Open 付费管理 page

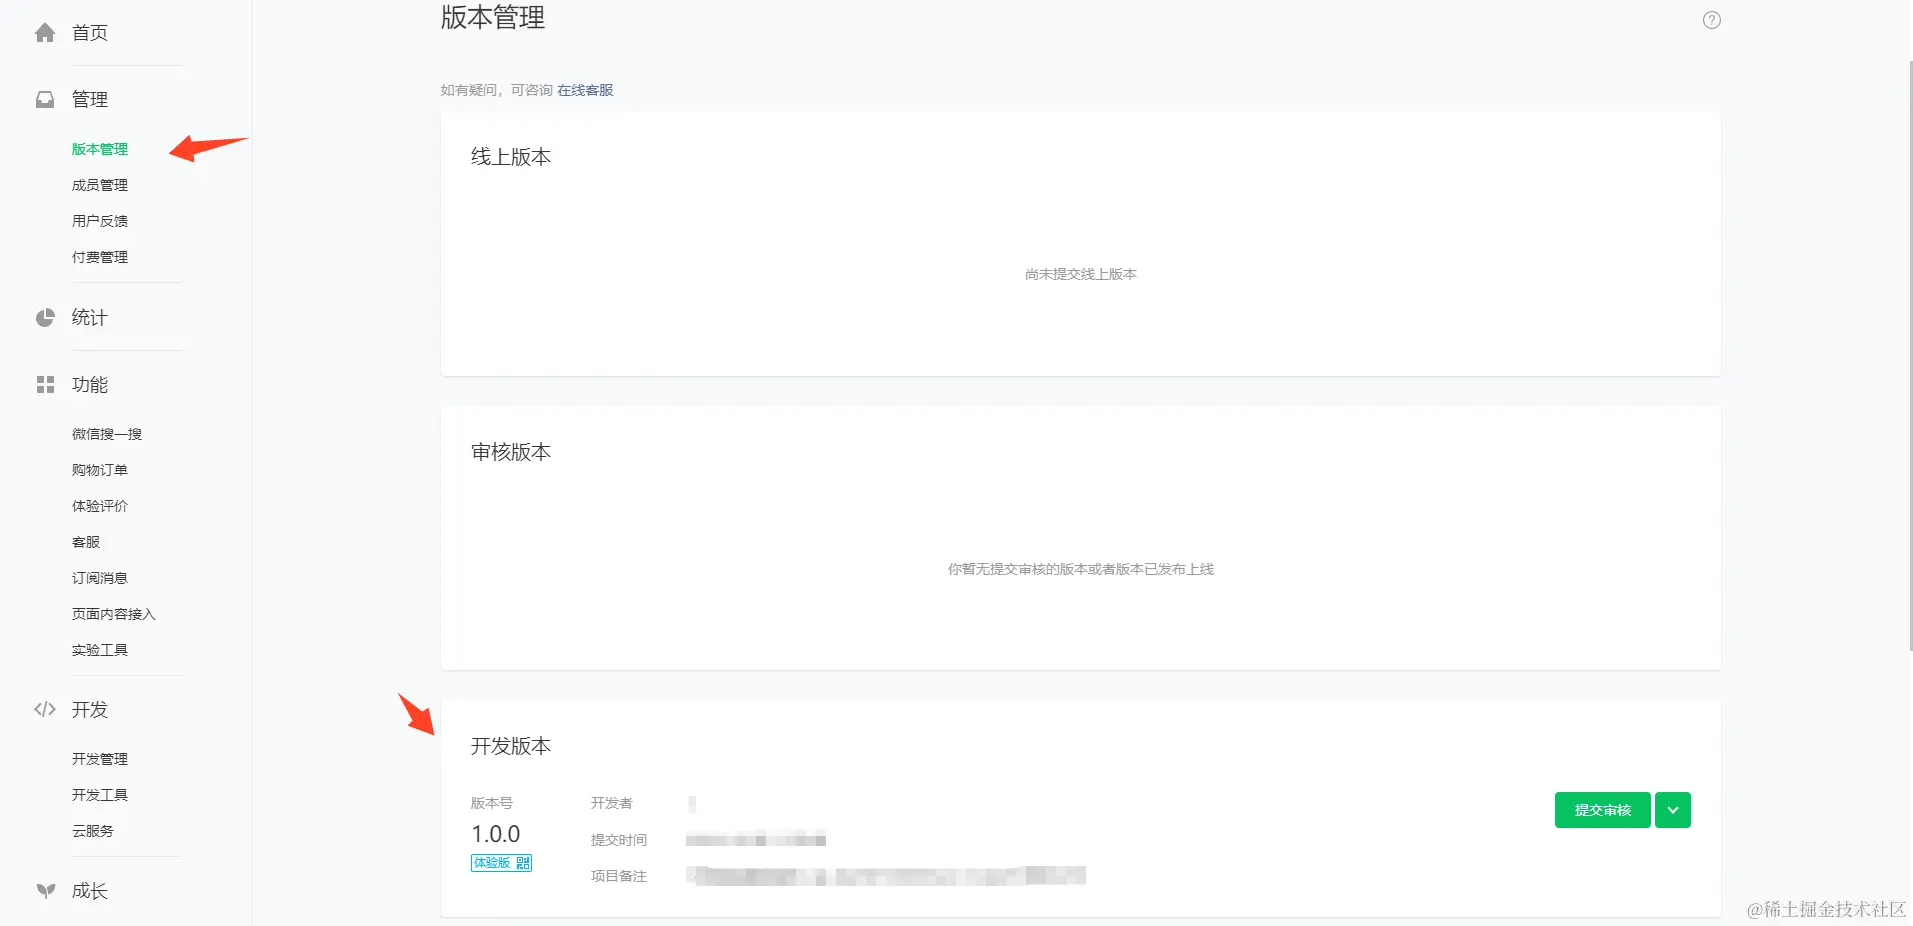click(x=100, y=257)
